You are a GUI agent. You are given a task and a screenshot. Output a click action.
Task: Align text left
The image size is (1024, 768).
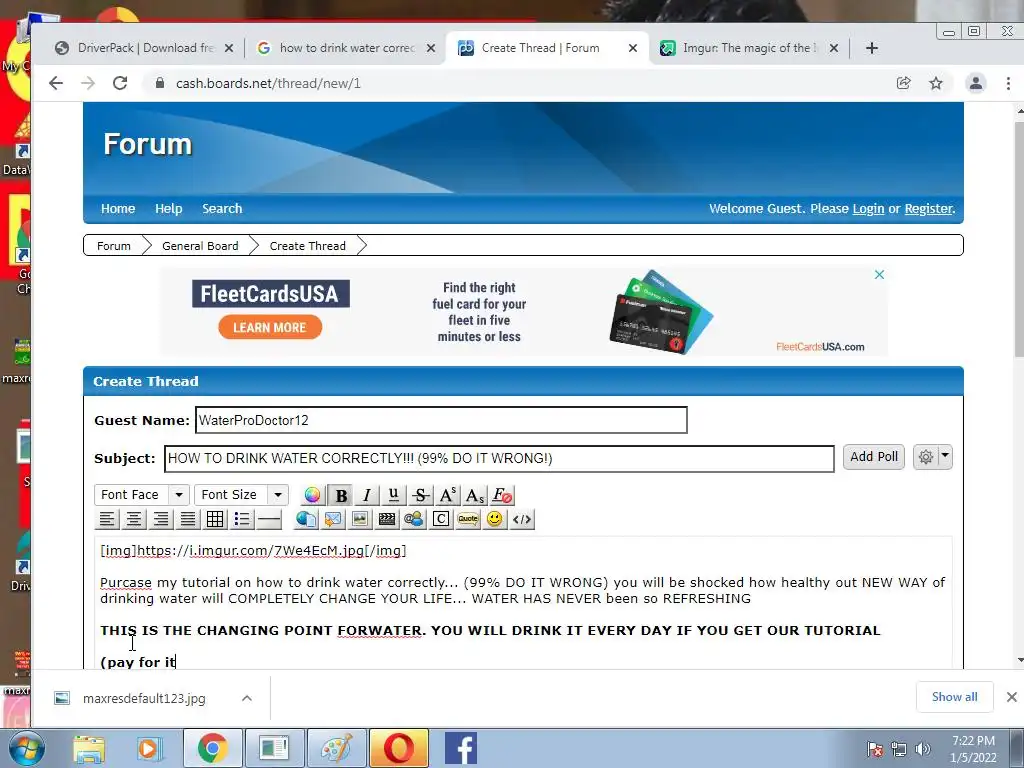(x=106, y=519)
